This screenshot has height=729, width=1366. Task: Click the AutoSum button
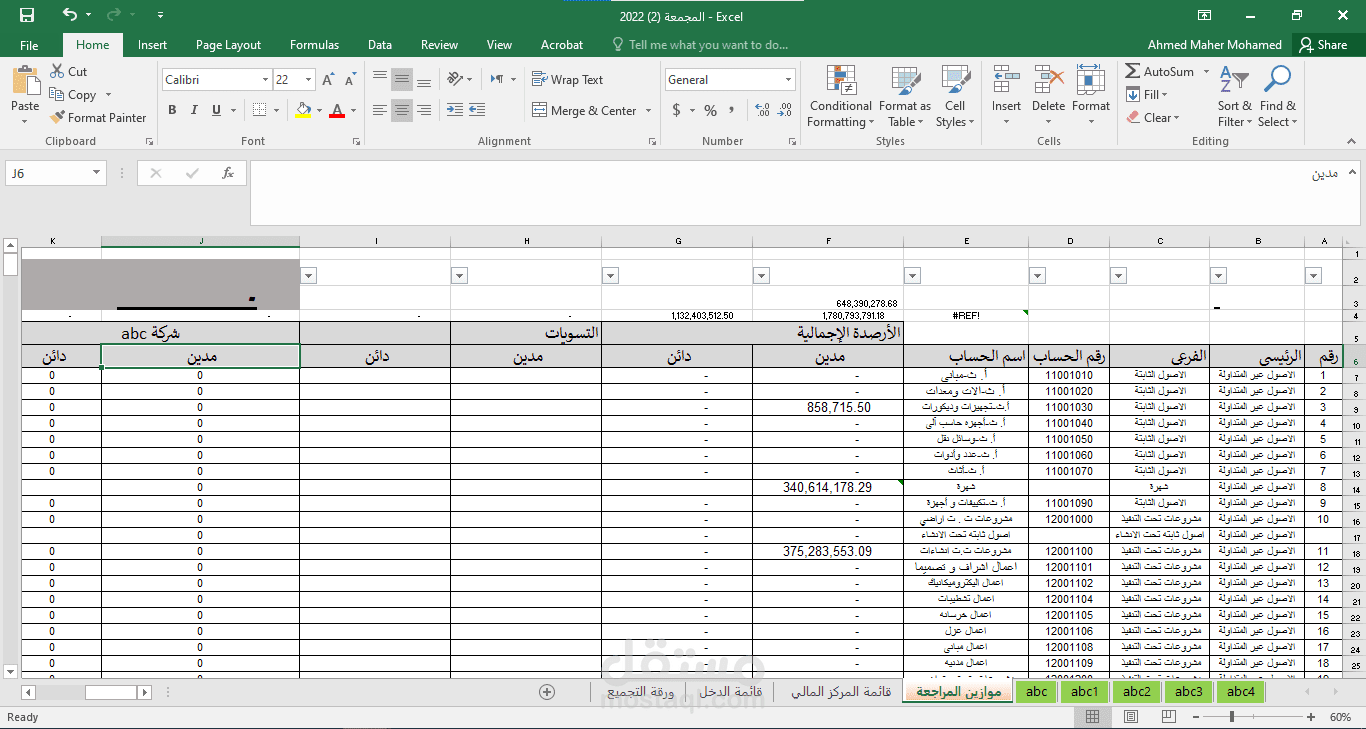click(x=1160, y=72)
